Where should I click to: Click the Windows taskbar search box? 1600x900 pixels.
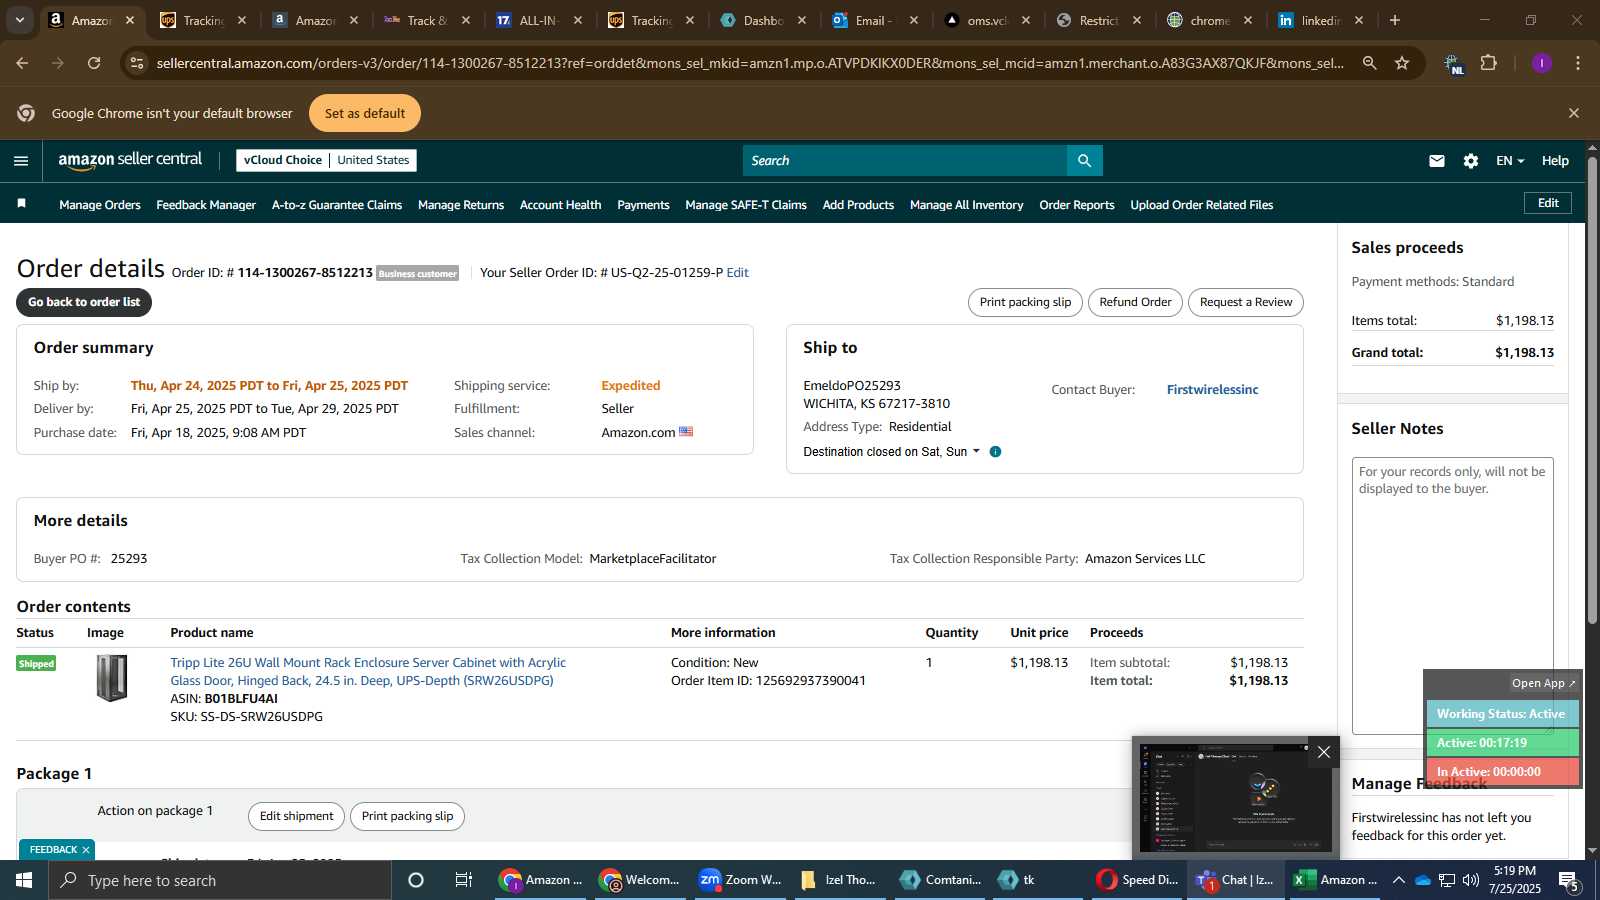click(220, 880)
